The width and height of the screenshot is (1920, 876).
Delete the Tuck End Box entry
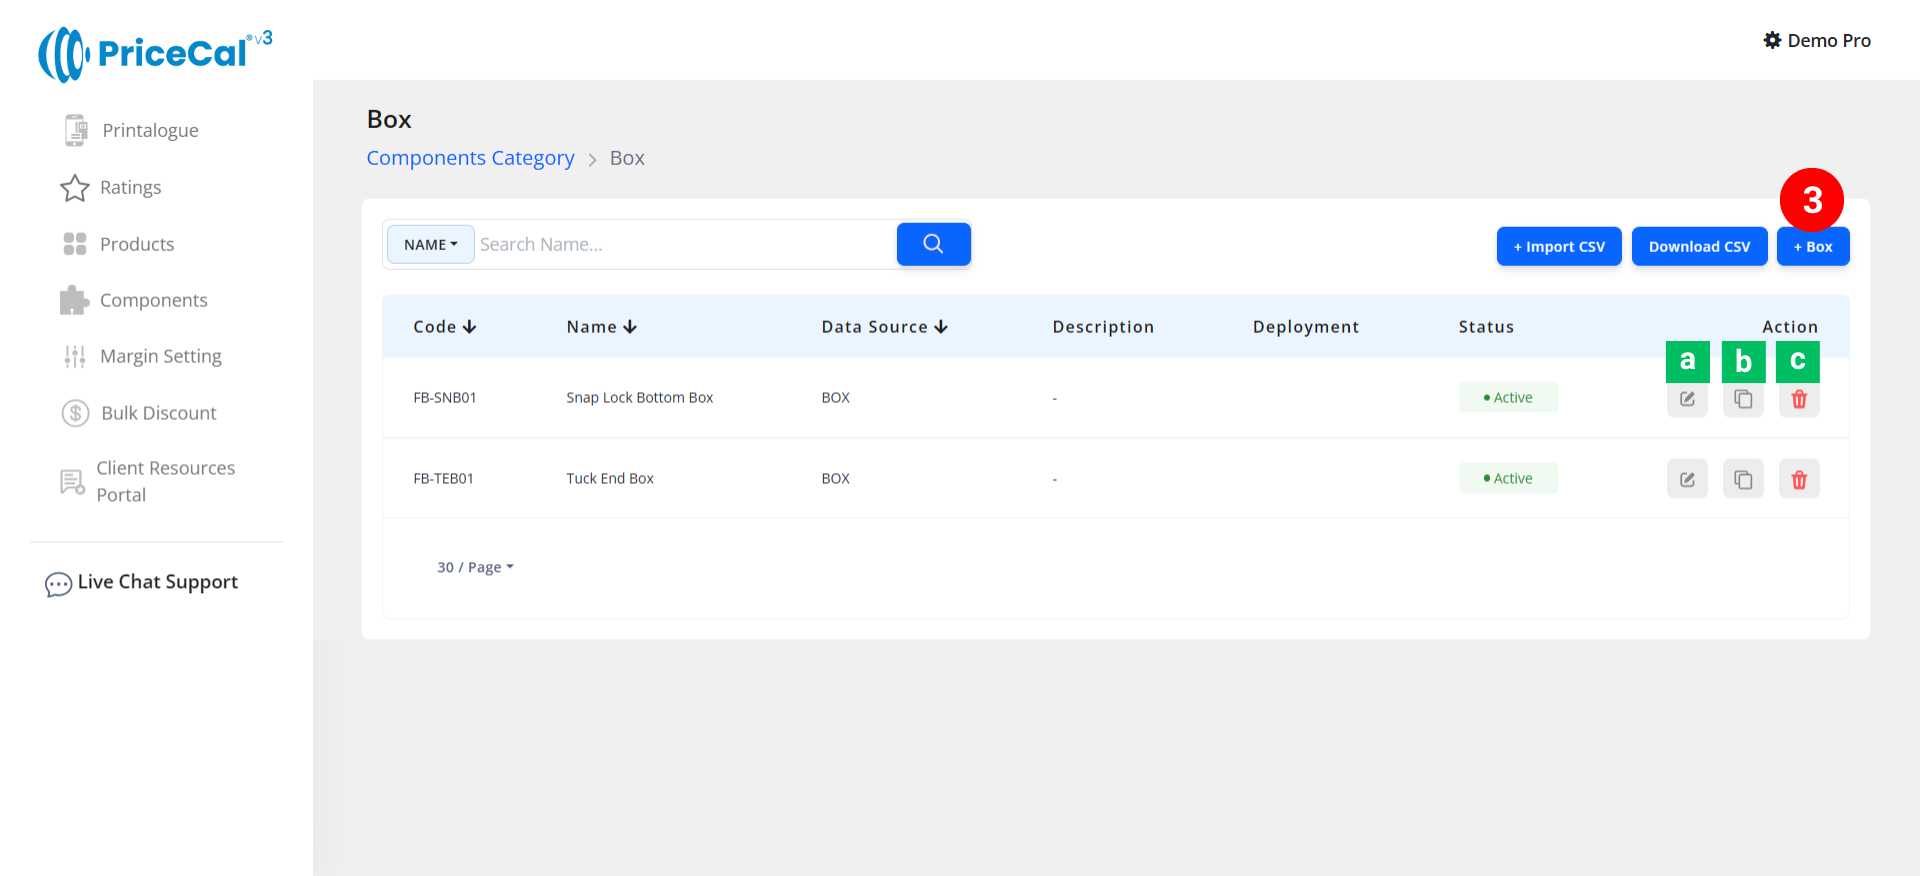click(1799, 480)
